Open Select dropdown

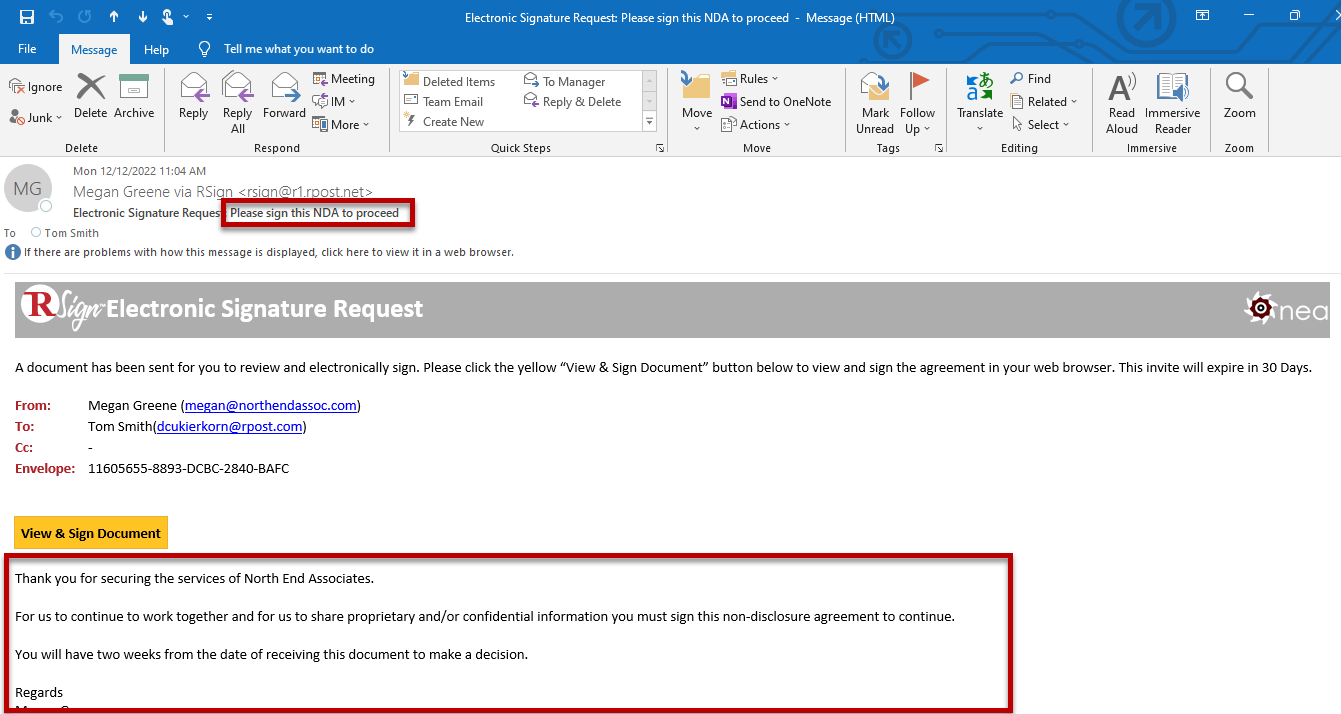(x=1039, y=125)
